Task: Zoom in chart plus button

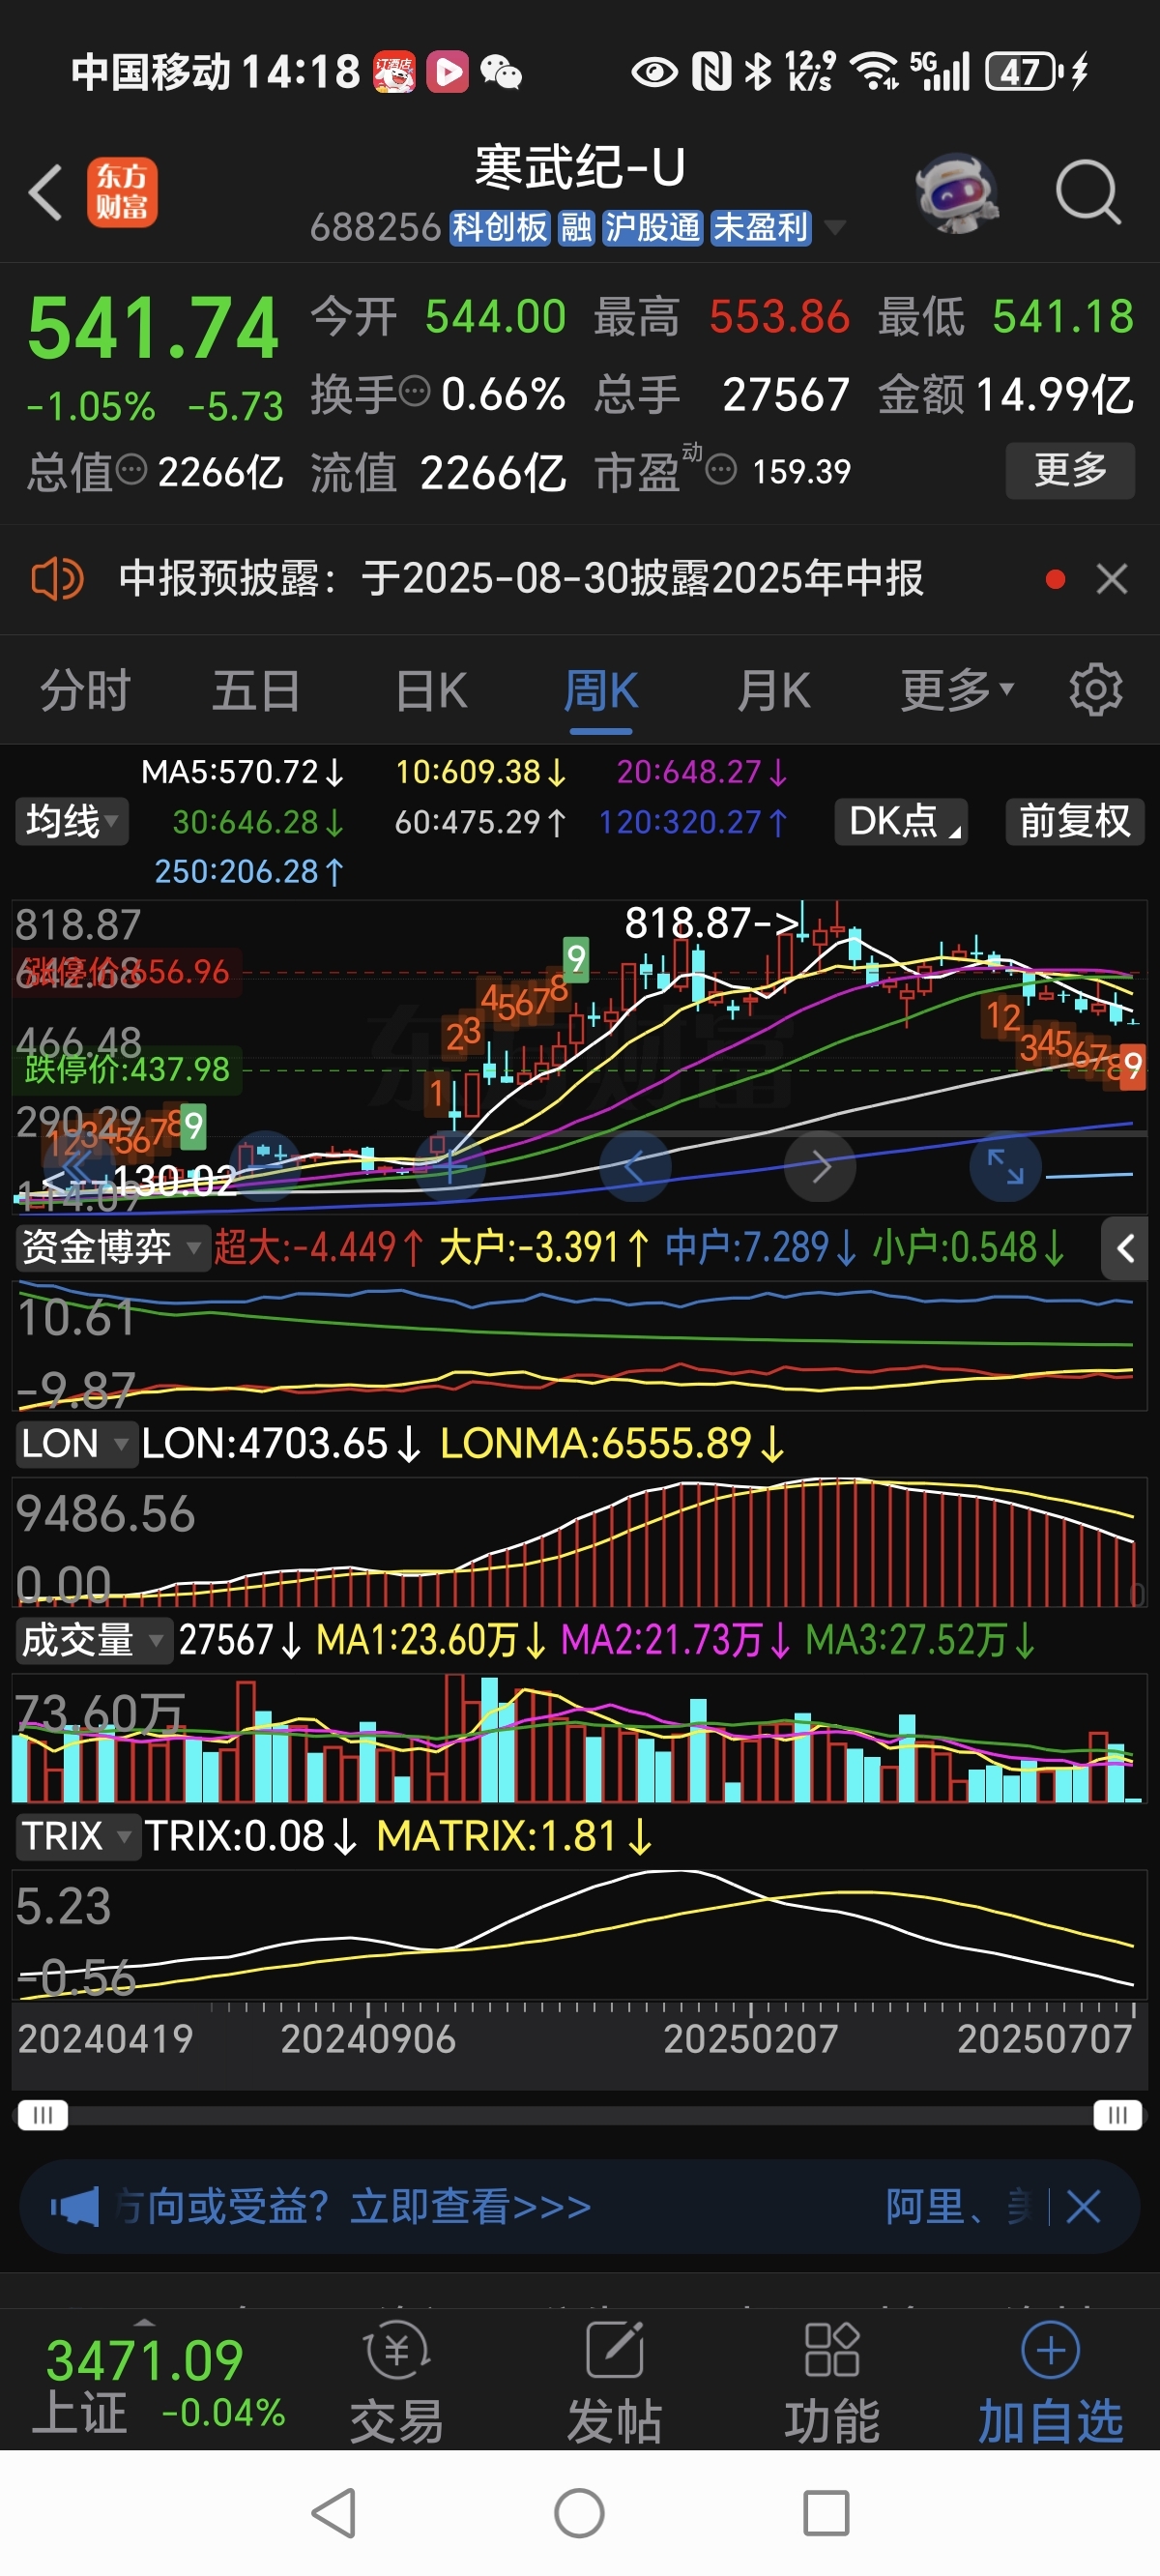Action: 450,1166
